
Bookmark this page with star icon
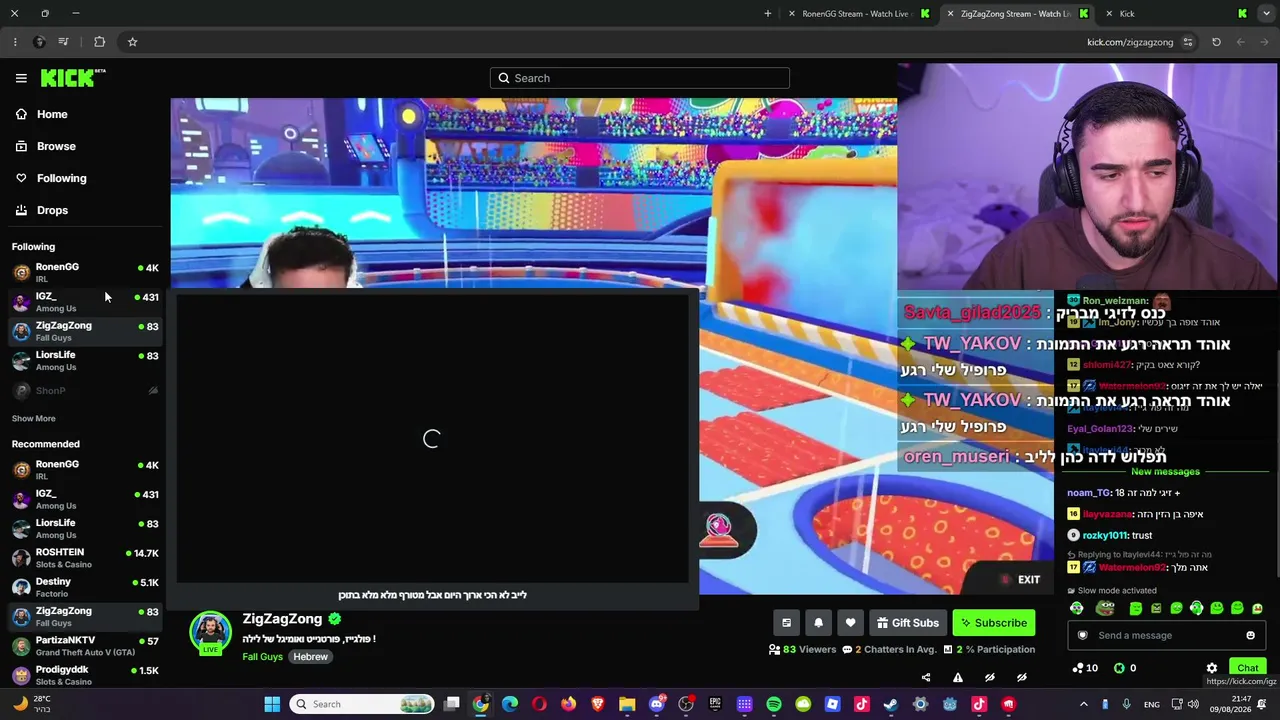132,42
